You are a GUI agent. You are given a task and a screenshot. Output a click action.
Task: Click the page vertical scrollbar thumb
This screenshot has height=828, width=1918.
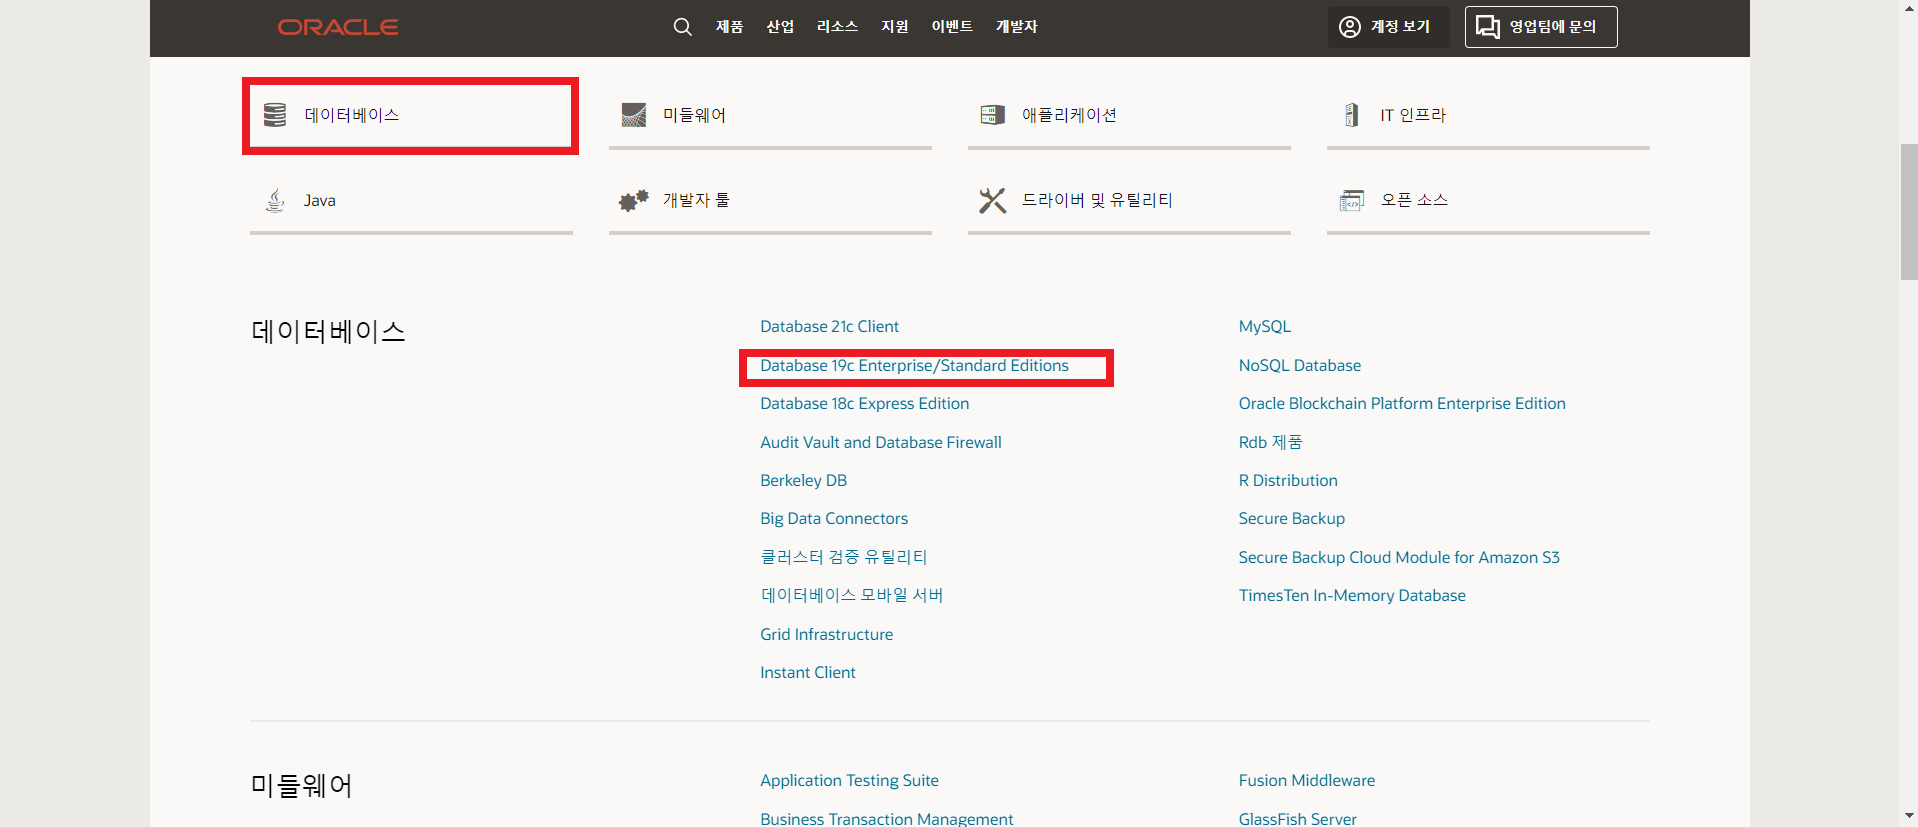[1908, 212]
